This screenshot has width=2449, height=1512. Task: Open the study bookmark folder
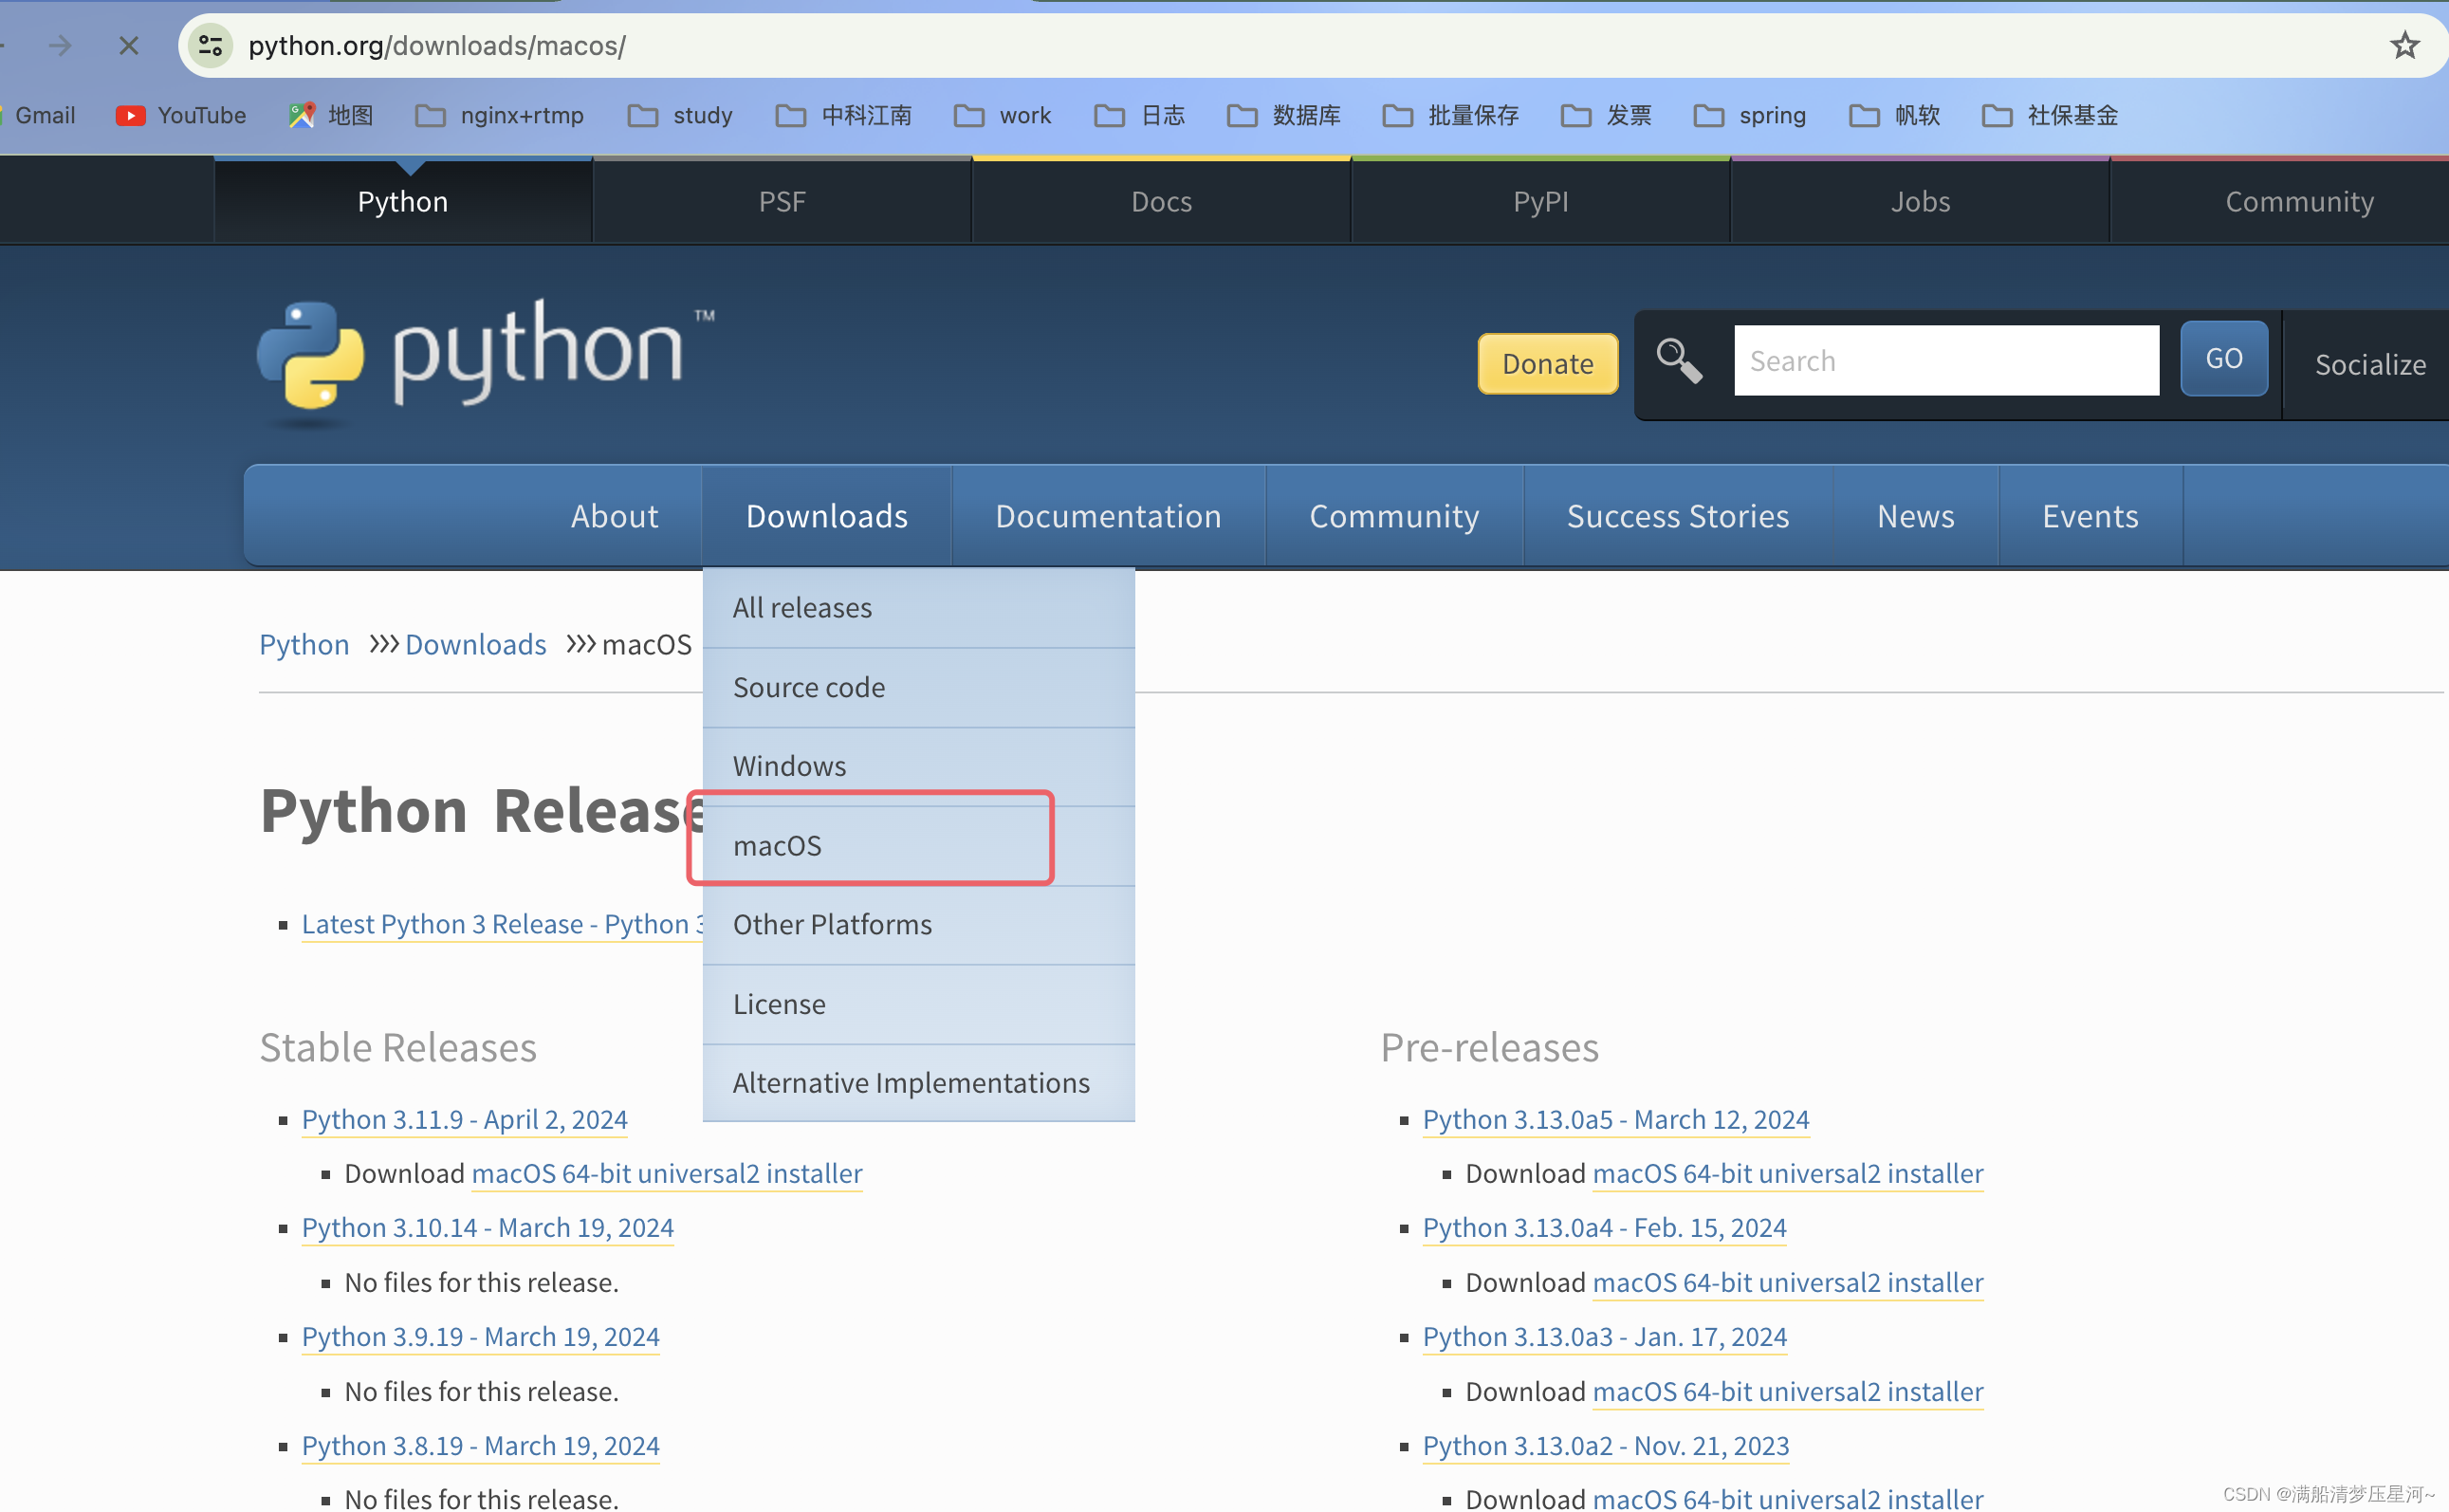[x=681, y=115]
